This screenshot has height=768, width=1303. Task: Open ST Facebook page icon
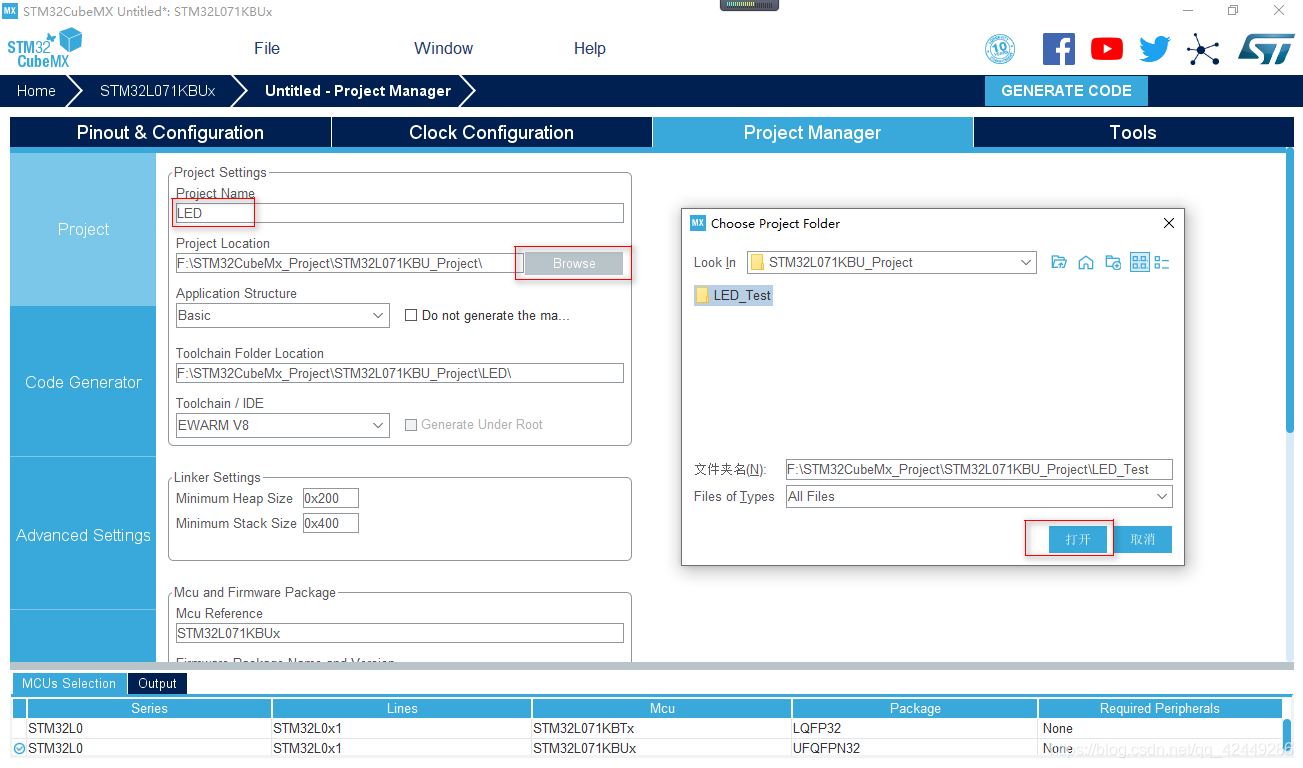point(1058,48)
